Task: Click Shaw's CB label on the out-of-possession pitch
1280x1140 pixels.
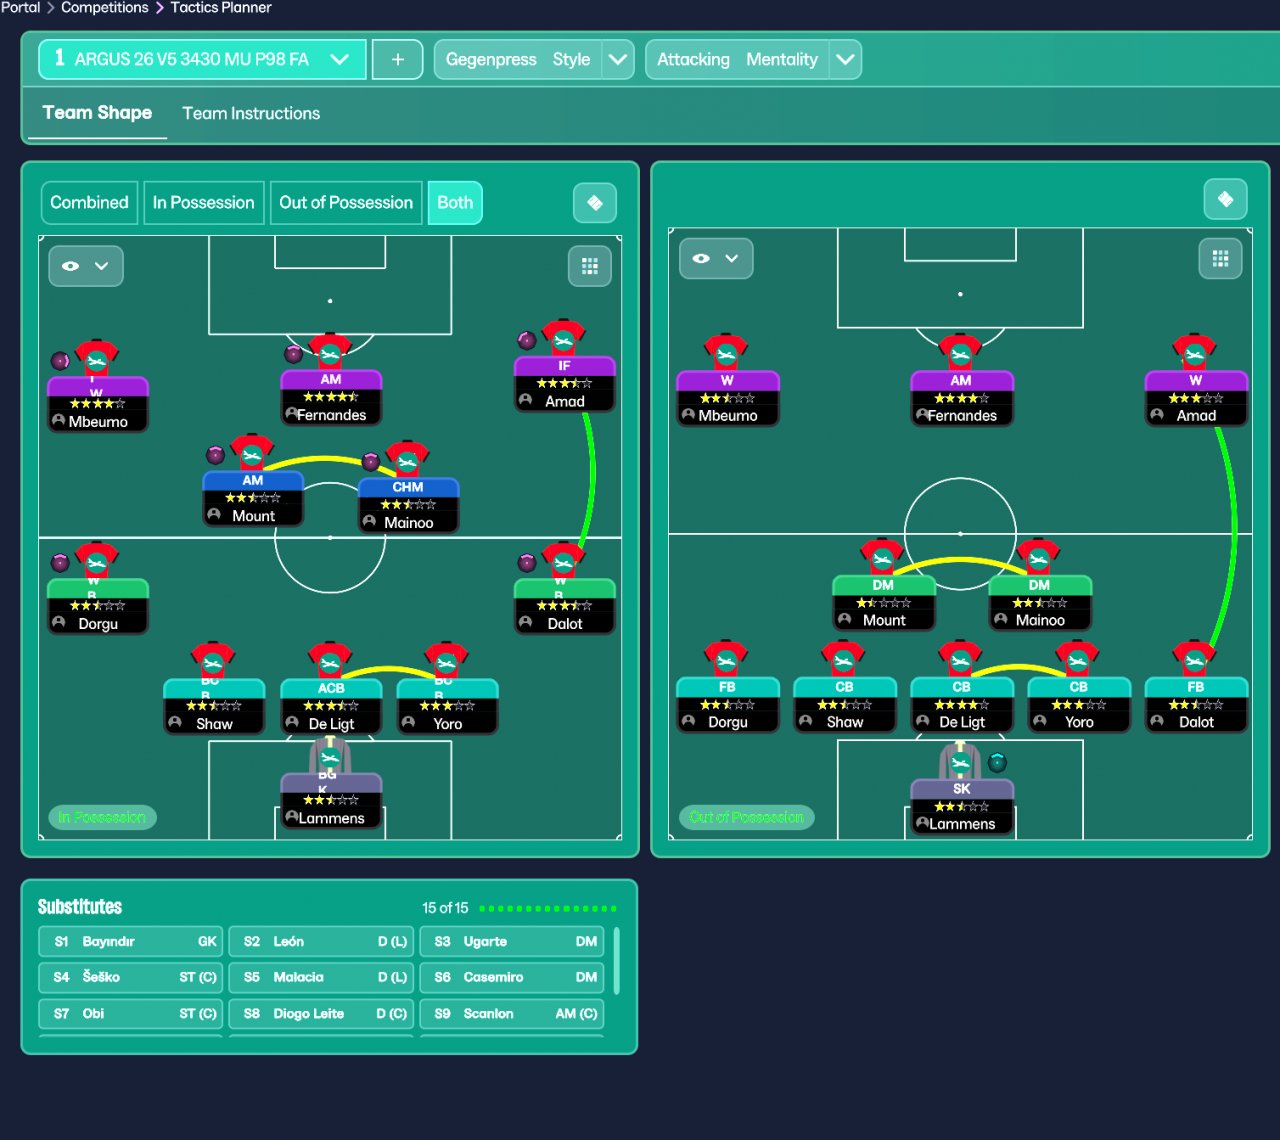Action: (x=844, y=687)
